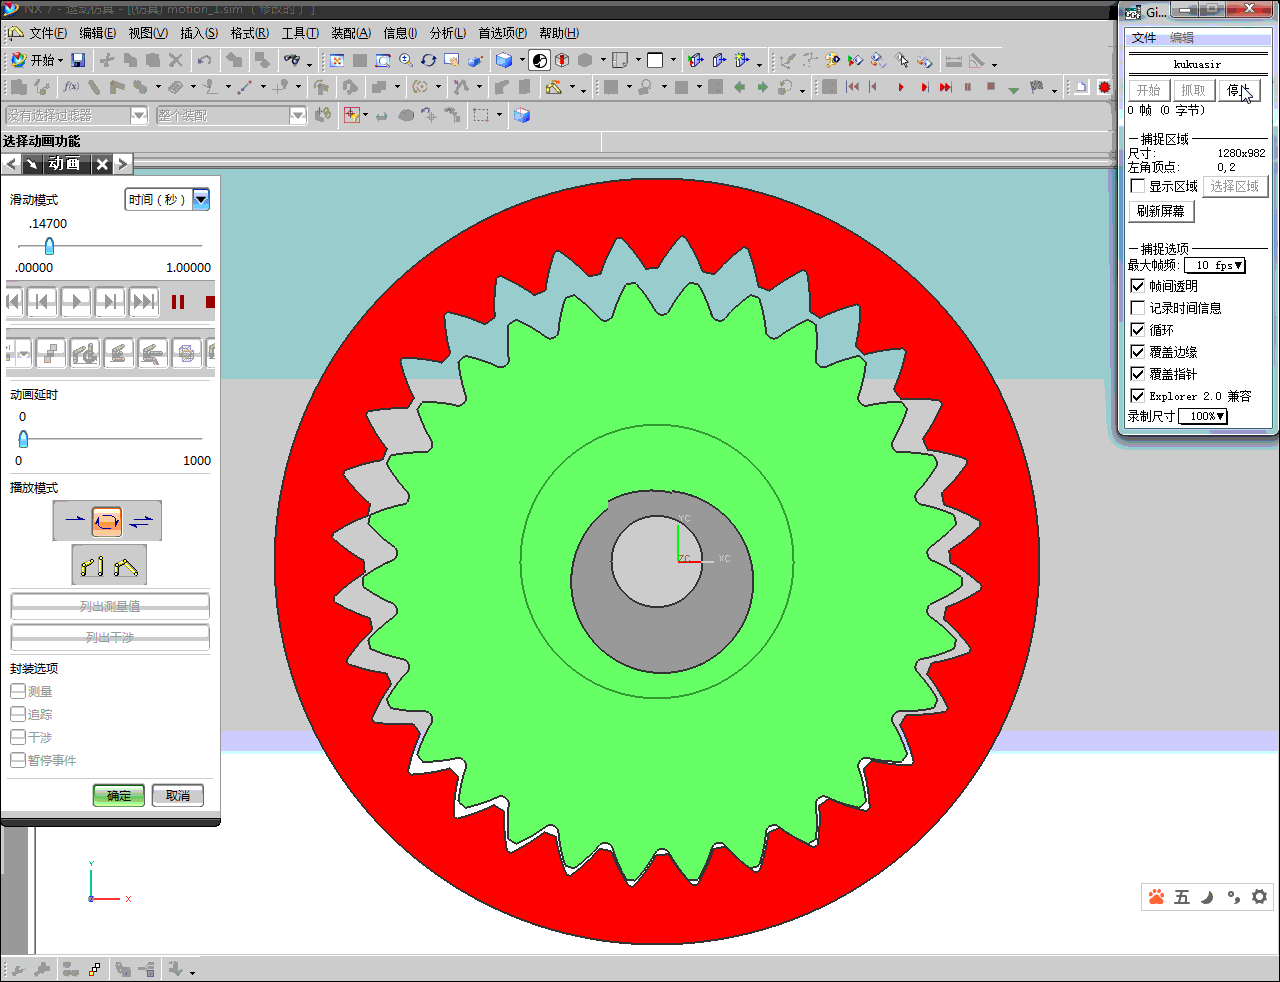
Task: Enable 记录时间信息 checkbox
Action: (x=1138, y=308)
